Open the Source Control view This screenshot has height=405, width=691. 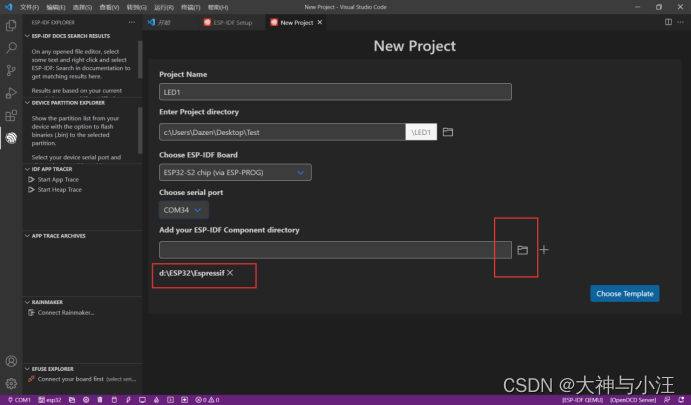click(11, 70)
